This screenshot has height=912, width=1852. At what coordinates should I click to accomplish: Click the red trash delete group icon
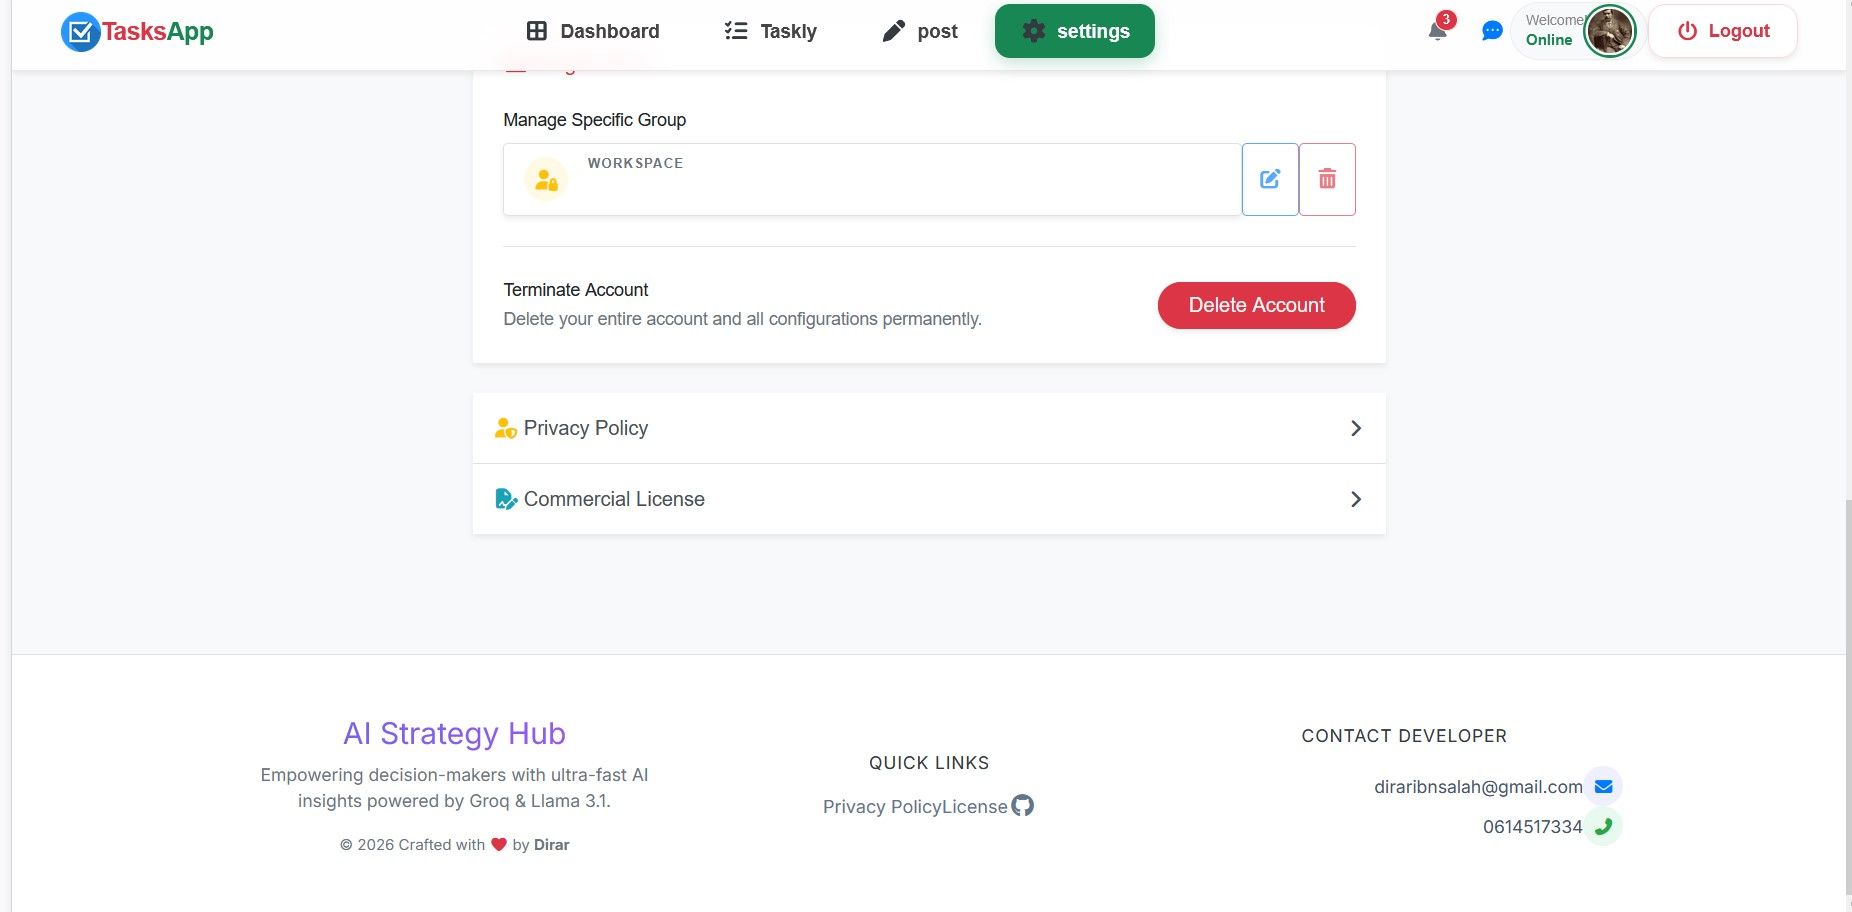tap(1327, 179)
